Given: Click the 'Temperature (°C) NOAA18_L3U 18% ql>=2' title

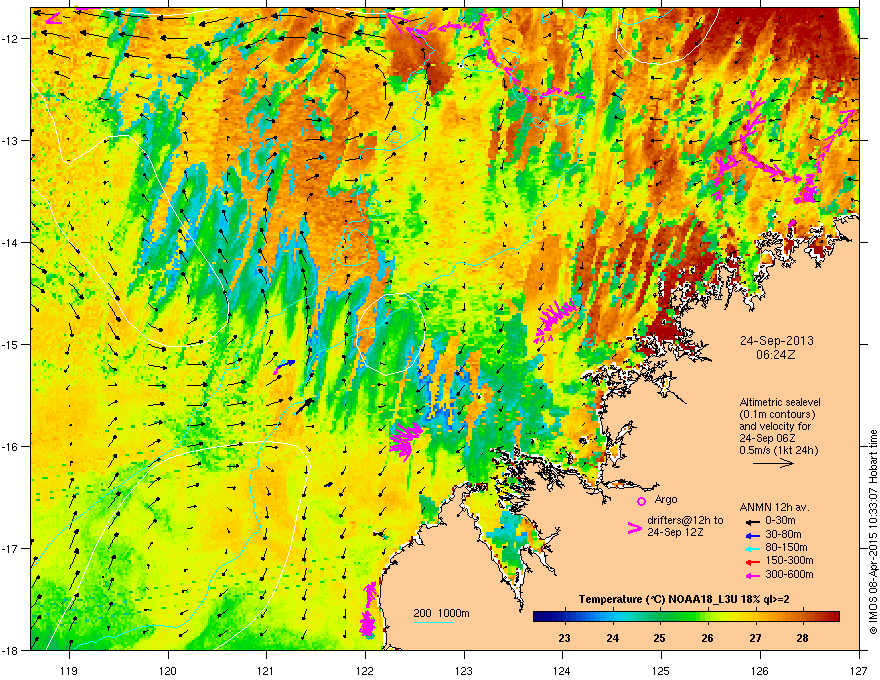Looking at the screenshot, I should pos(684,600).
